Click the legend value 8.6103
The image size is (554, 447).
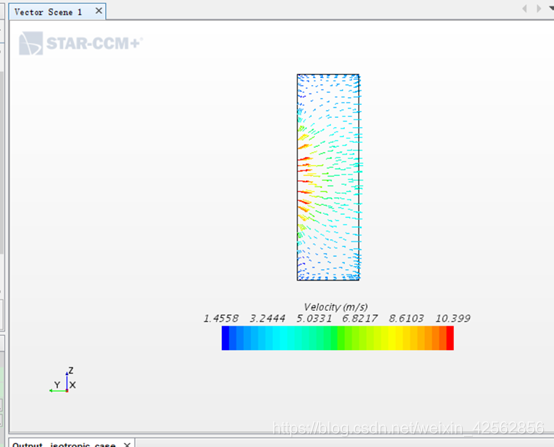406,319
